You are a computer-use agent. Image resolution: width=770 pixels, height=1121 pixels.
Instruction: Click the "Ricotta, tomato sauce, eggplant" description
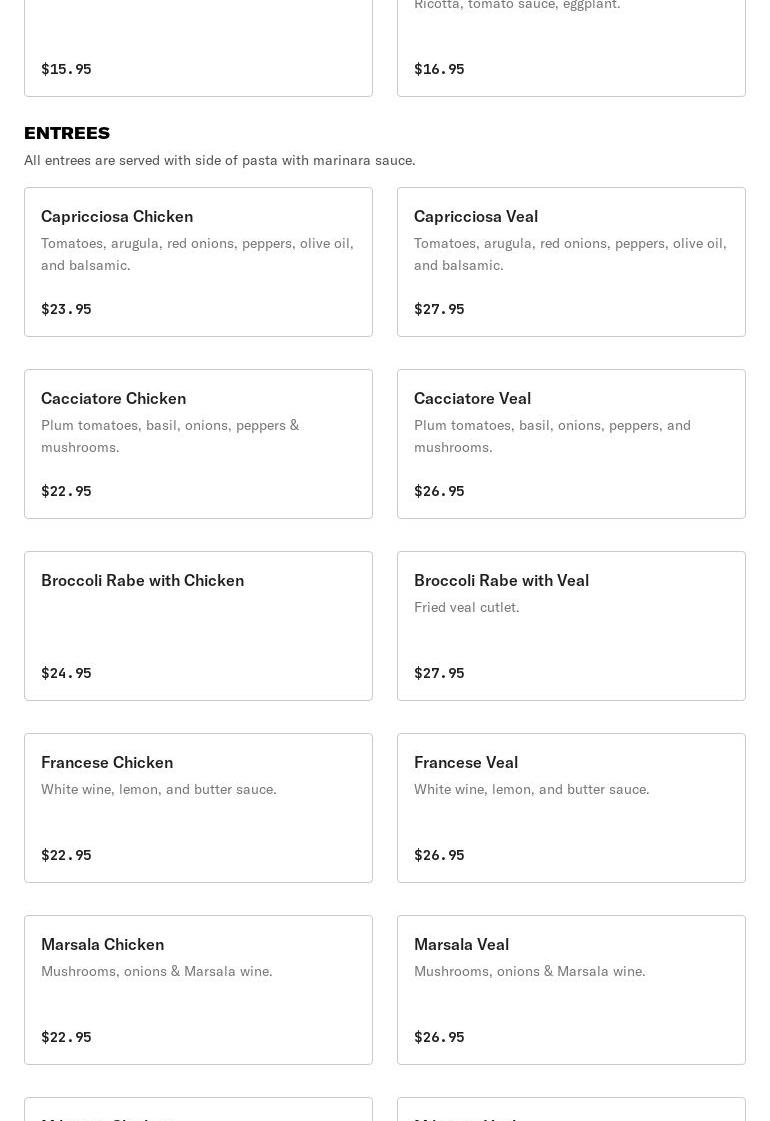517,6
